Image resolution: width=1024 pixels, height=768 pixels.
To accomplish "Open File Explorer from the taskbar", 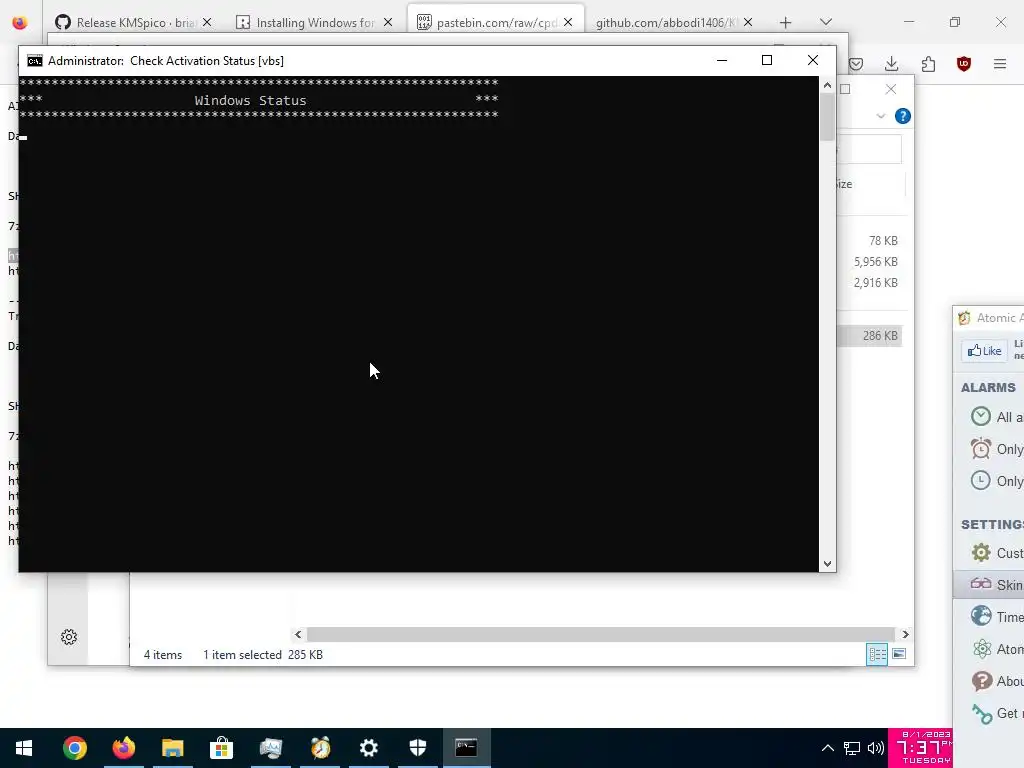I will [172, 748].
